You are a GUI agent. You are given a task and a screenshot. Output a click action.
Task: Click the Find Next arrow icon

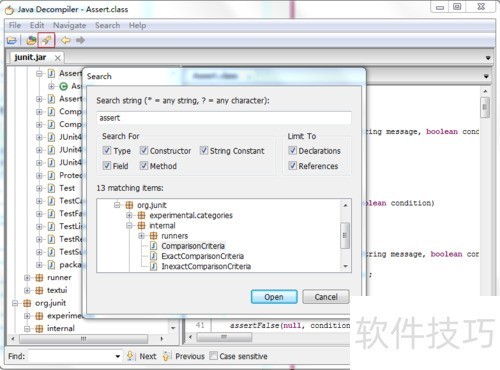(130, 356)
